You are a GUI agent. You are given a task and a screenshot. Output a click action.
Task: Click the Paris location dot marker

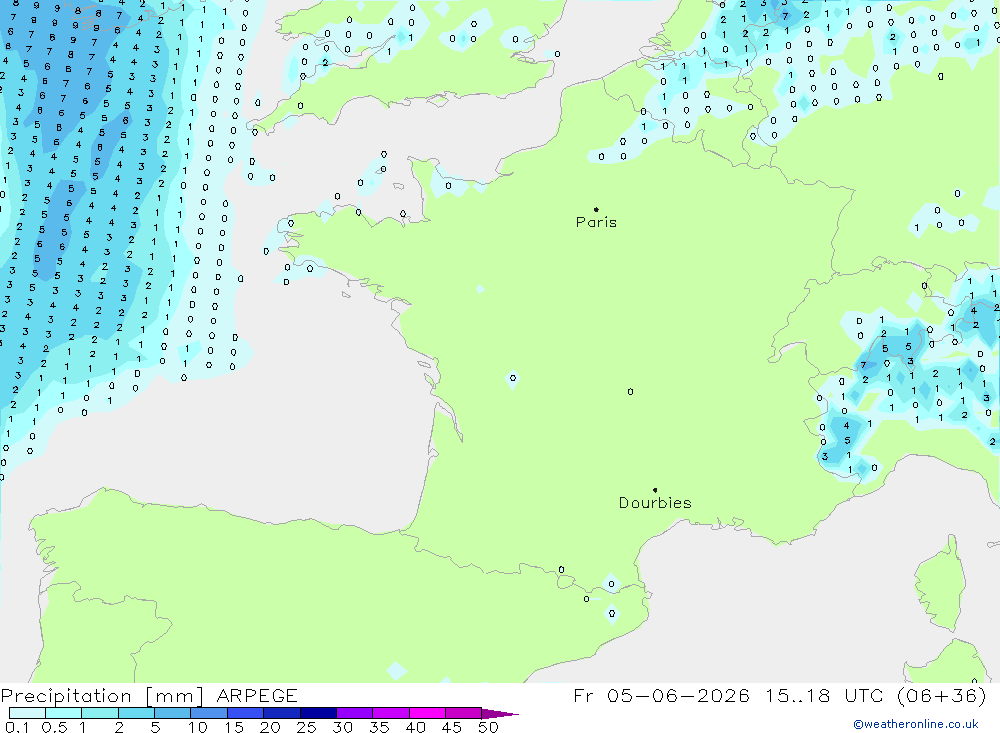coord(596,209)
